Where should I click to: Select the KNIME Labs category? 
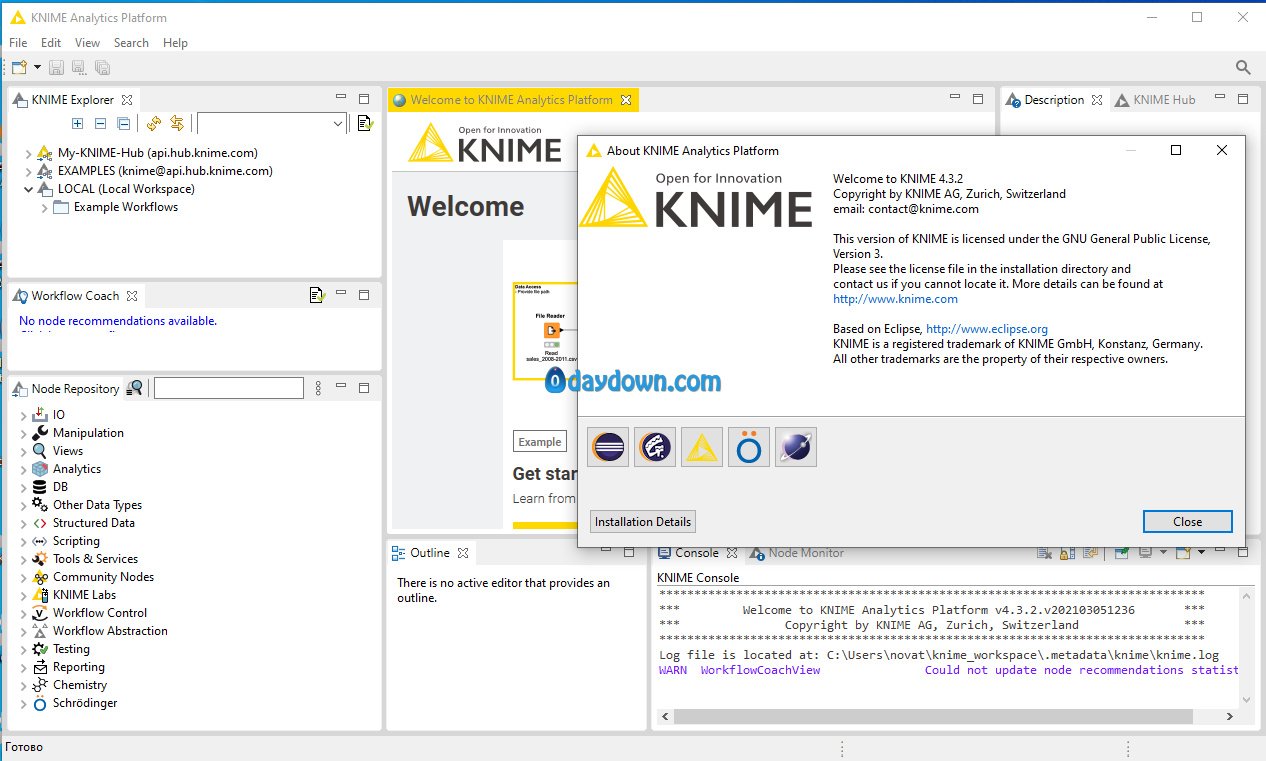tap(84, 595)
